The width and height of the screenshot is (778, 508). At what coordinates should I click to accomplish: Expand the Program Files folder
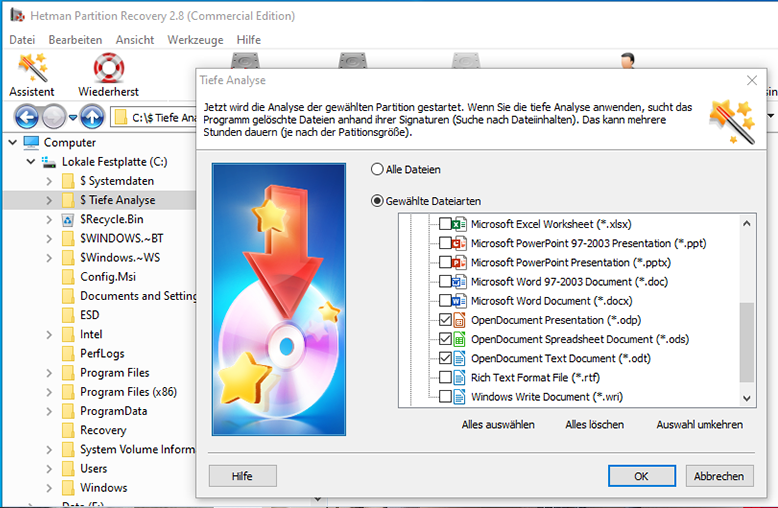click(49, 373)
